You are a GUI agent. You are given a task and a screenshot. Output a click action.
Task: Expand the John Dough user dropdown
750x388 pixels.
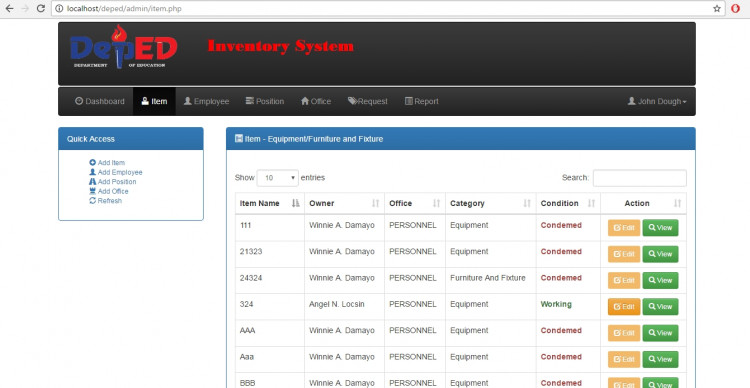657,101
